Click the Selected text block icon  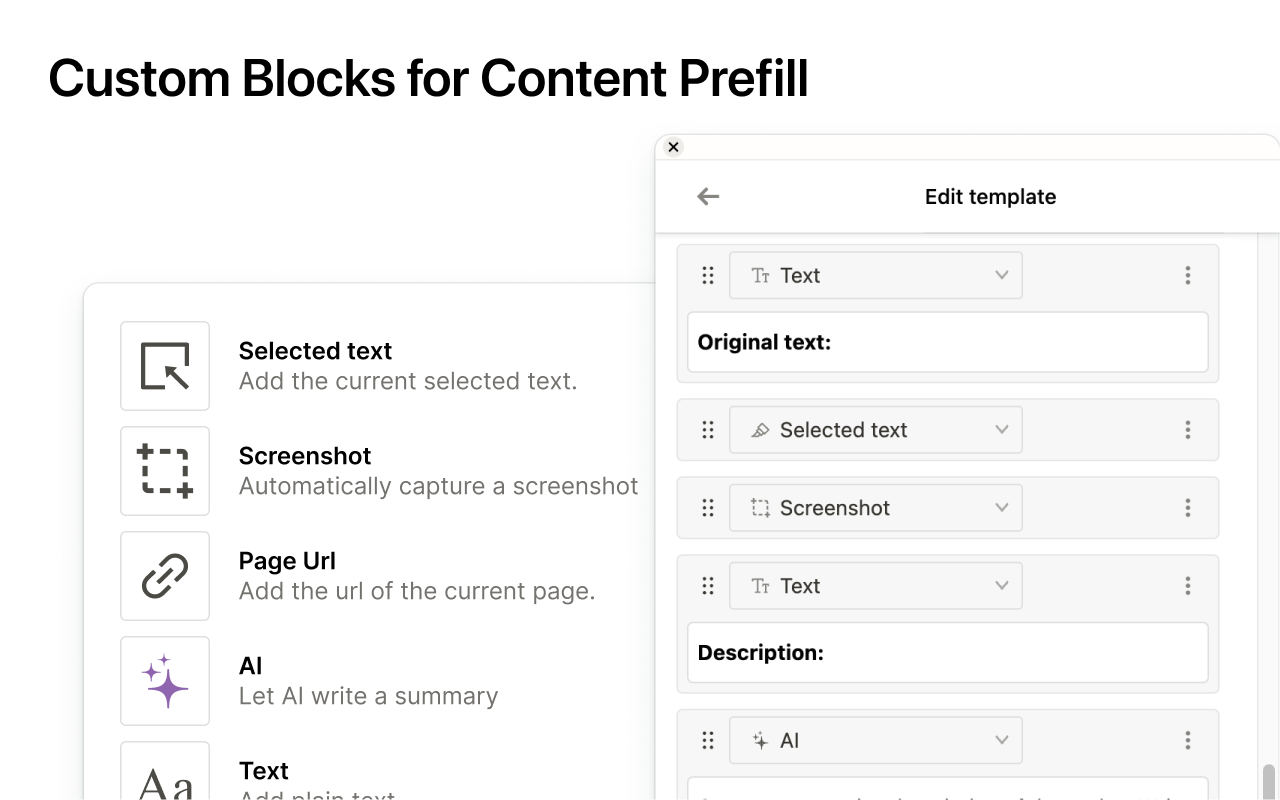(x=165, y=366)
